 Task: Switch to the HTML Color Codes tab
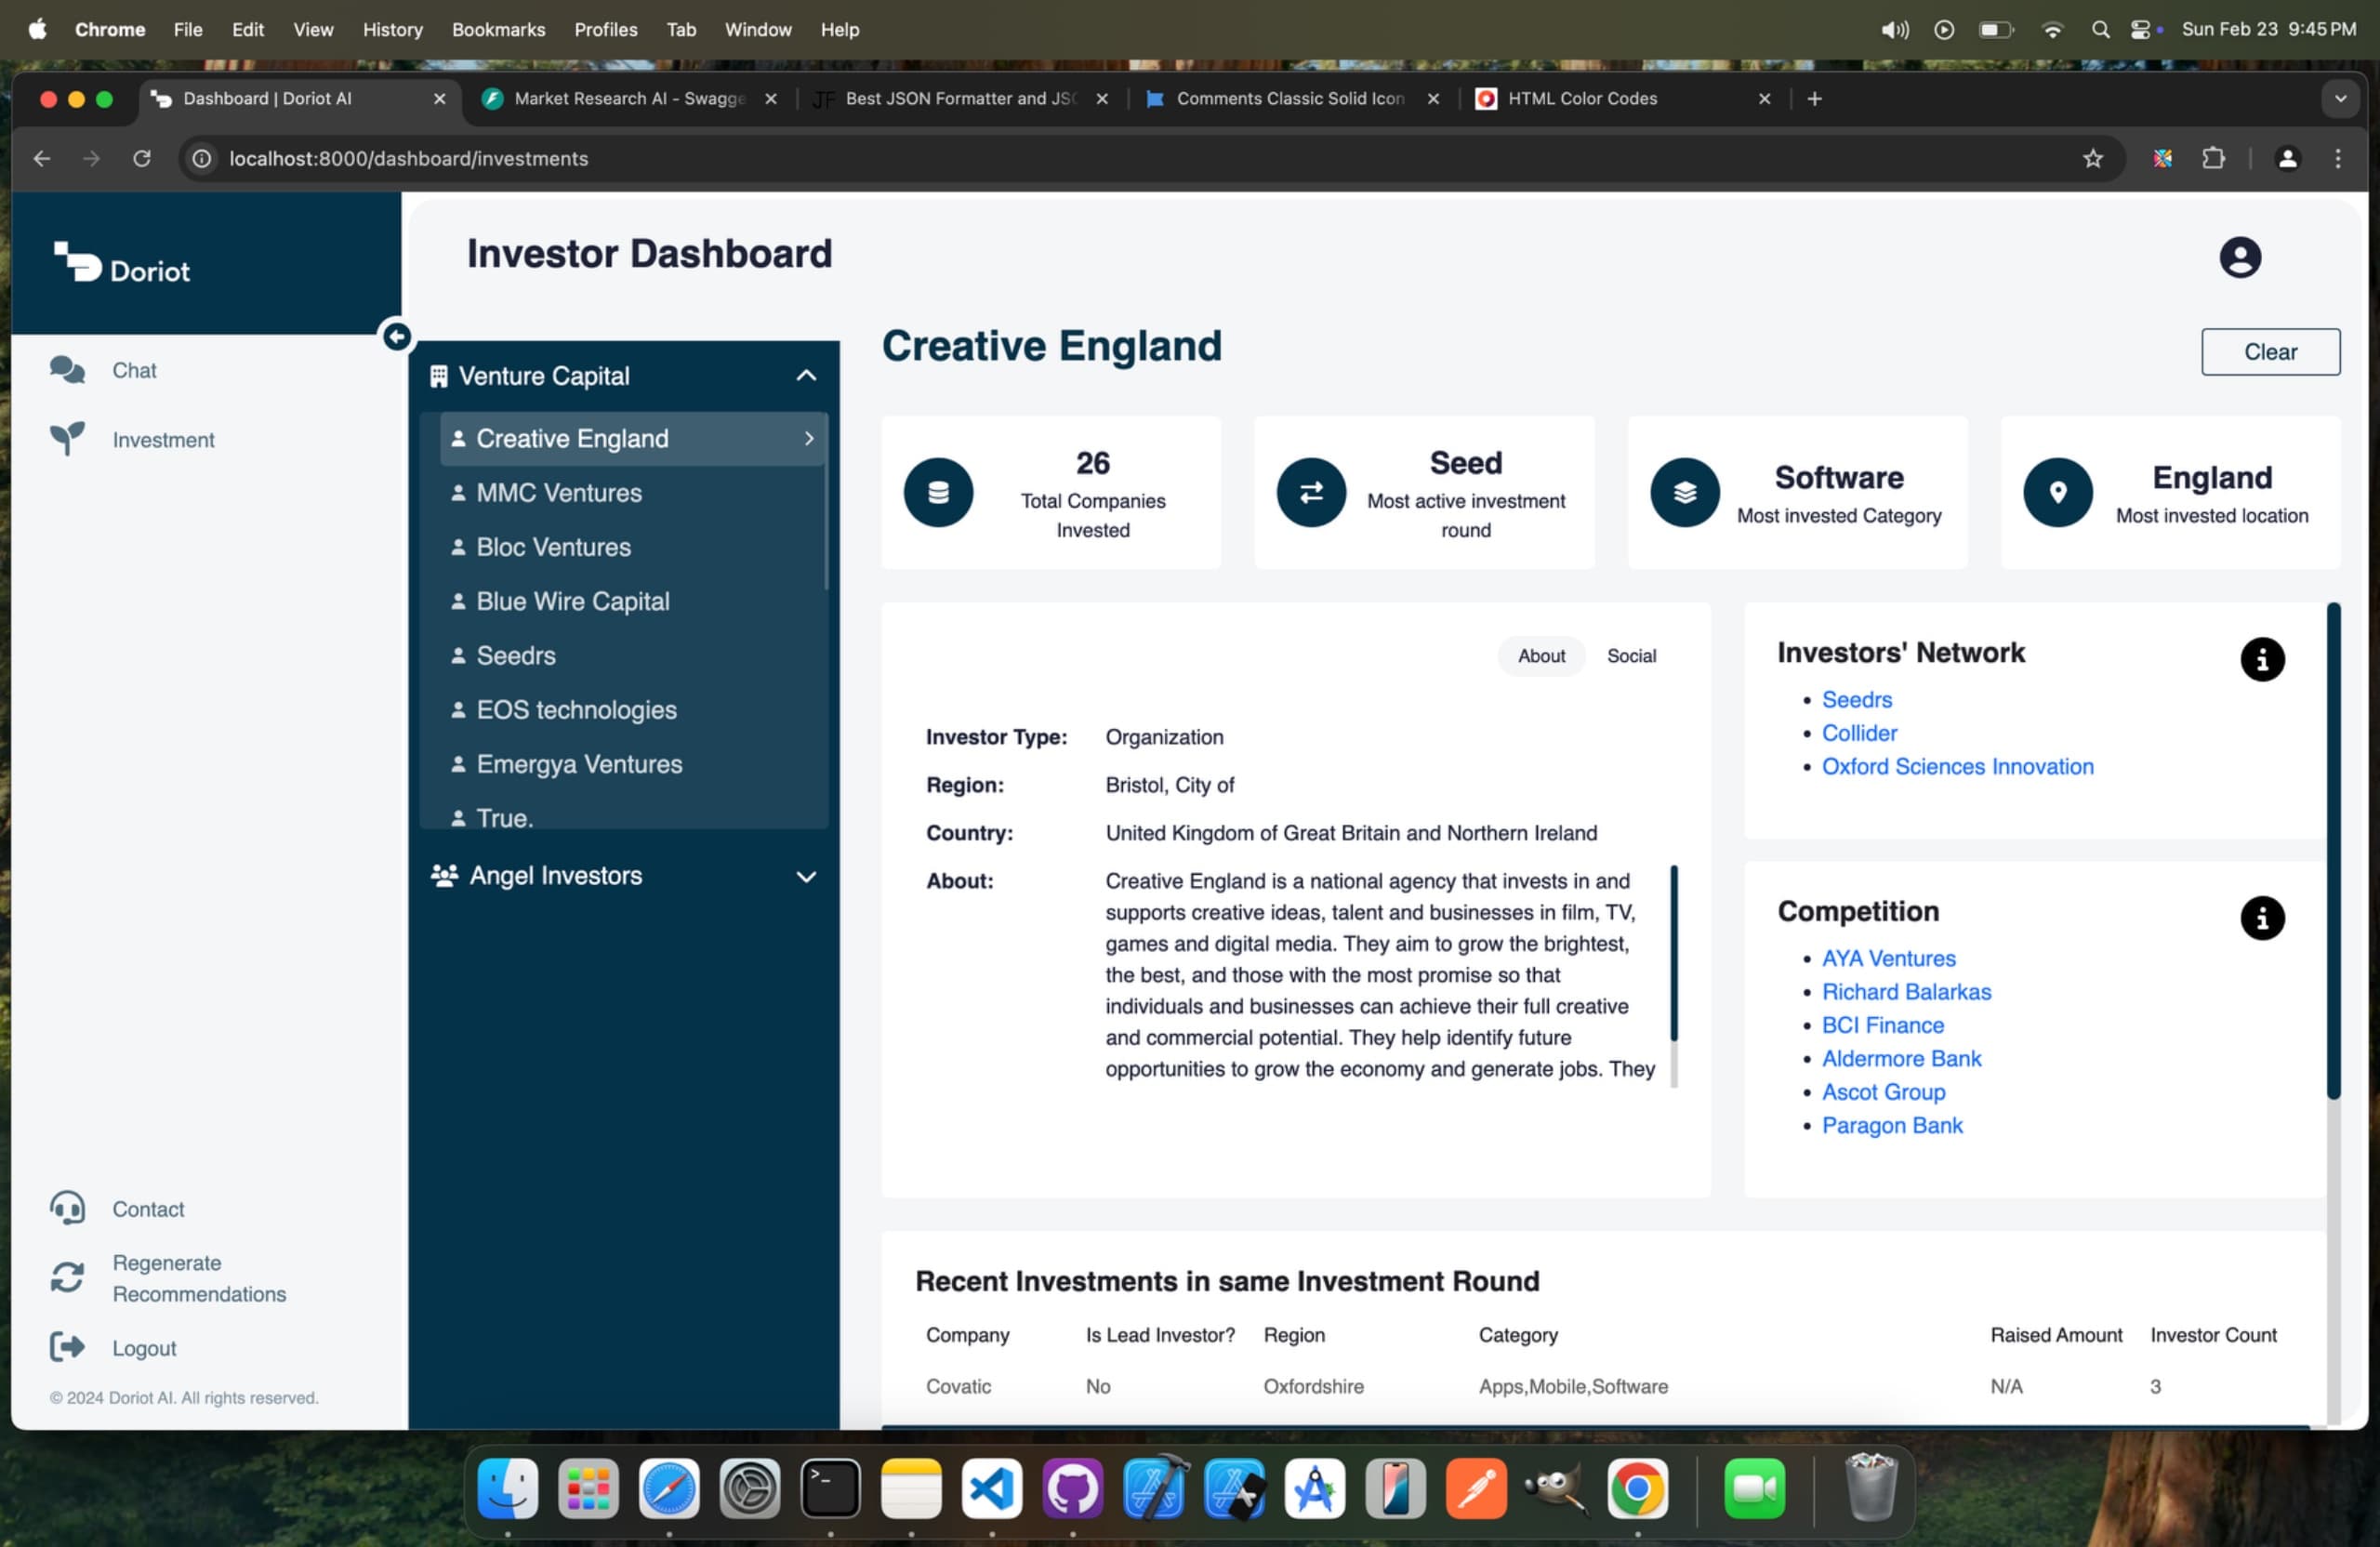pos(1620,98)
